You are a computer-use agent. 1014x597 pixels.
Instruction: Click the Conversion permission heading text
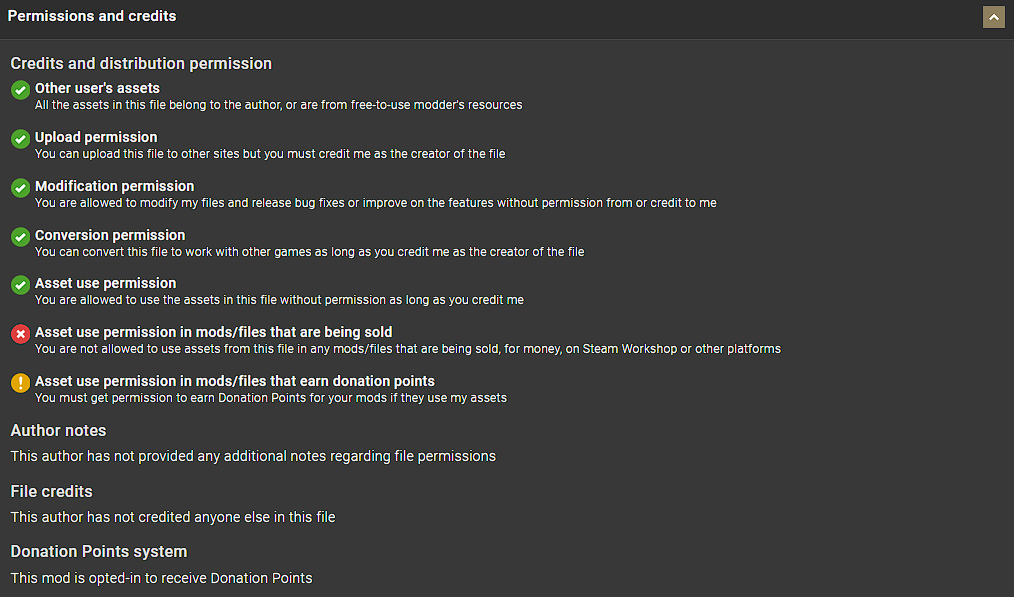pyautogui.click(x=110, y=235)
